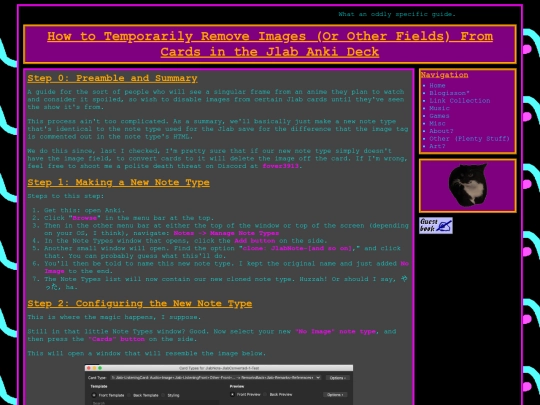Open the Blogisson navigation link
This screenshot has height=405, width=540.
tap(449, 93)
